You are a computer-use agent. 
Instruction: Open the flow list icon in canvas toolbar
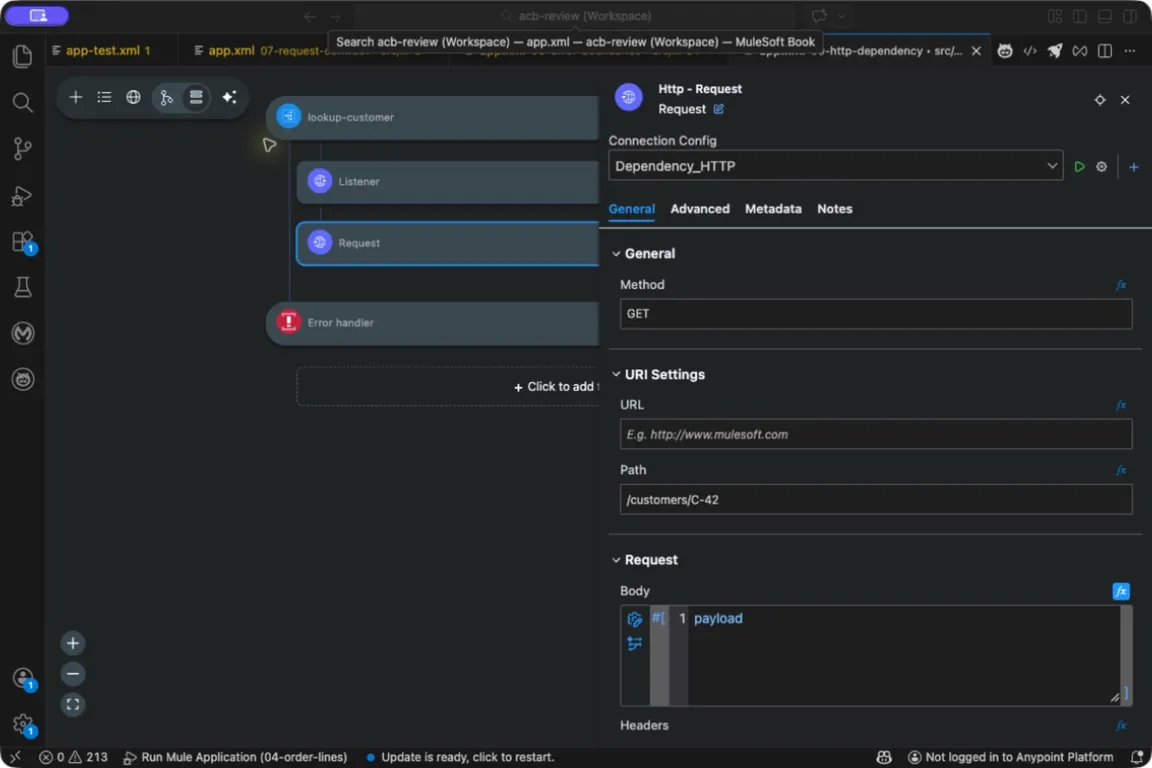click(x=104, y=97)
